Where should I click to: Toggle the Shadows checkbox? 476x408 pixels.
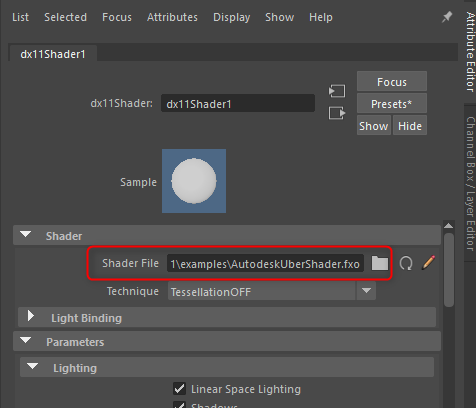179,405
